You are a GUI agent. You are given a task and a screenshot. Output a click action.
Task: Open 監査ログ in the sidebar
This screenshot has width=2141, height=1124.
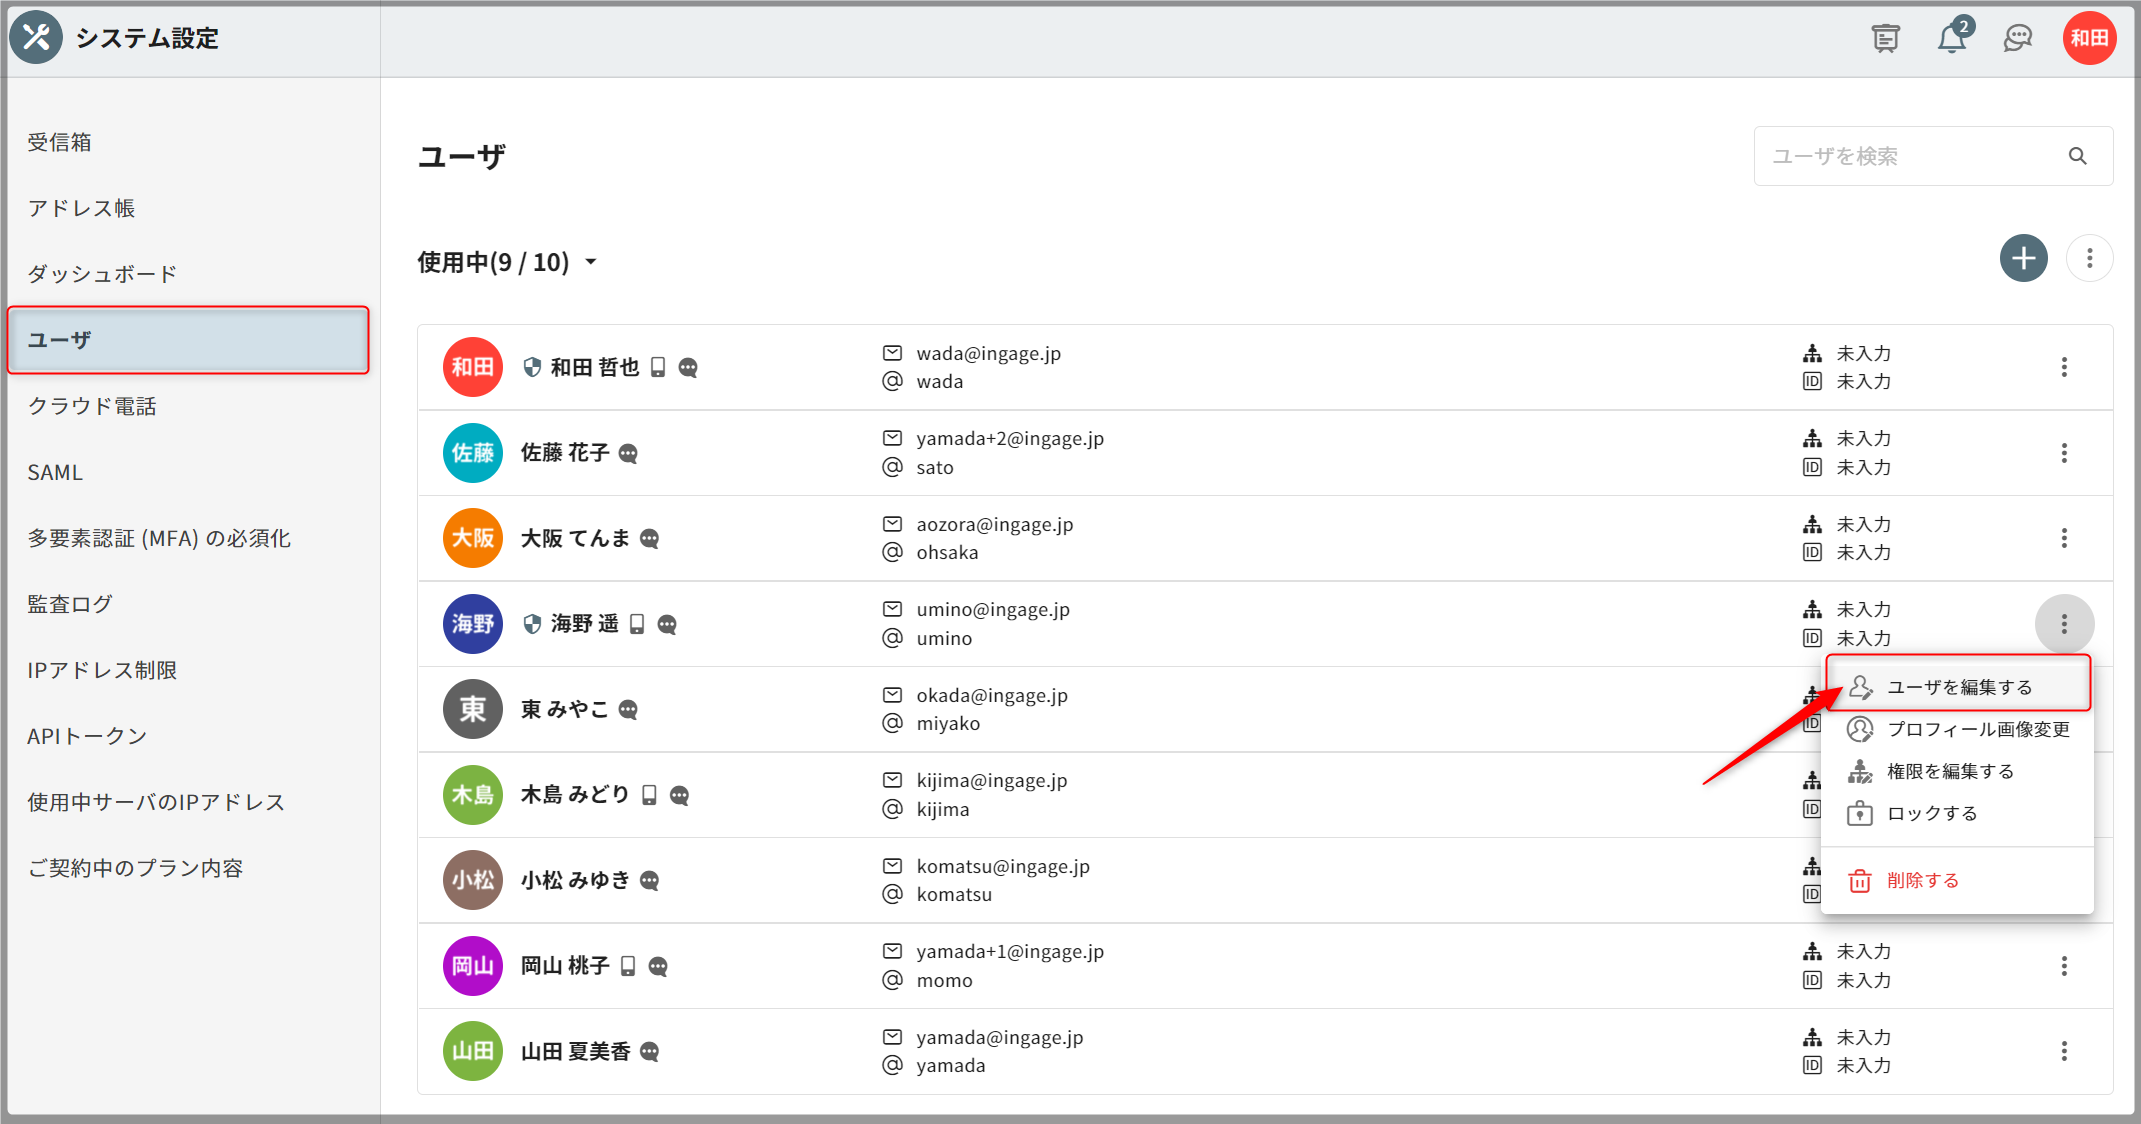(x=70, y=604)
